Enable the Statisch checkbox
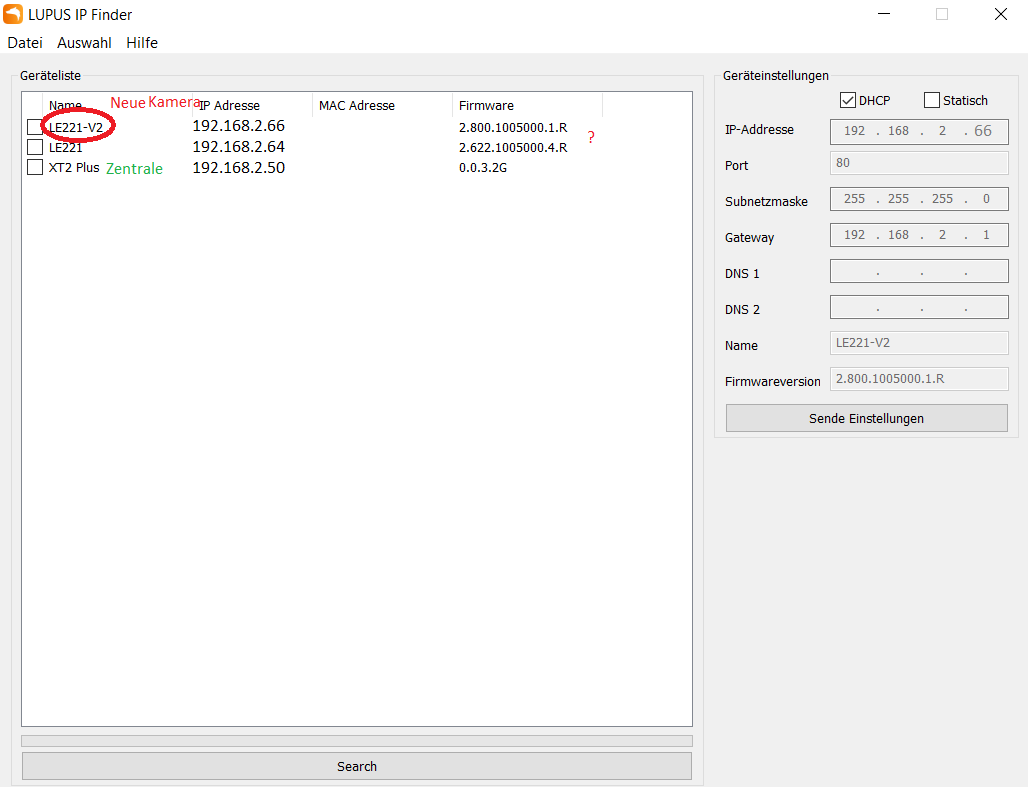 click(932, 100)
